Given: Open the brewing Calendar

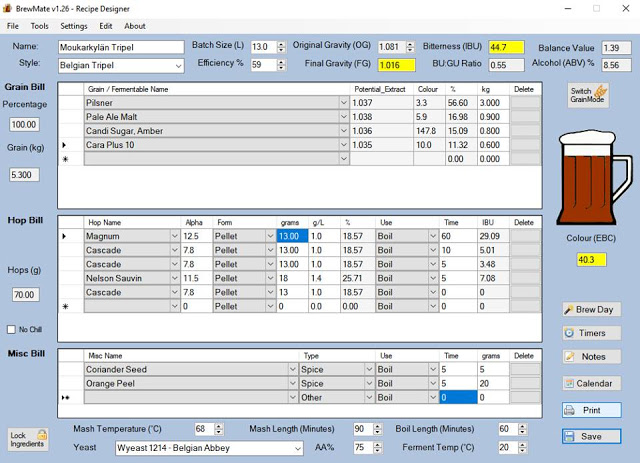Looking at the screenshot, I should click(x=591, y=383).
